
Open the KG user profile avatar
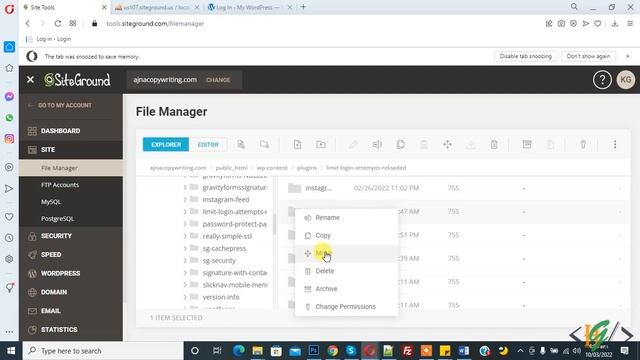[626, 80]
